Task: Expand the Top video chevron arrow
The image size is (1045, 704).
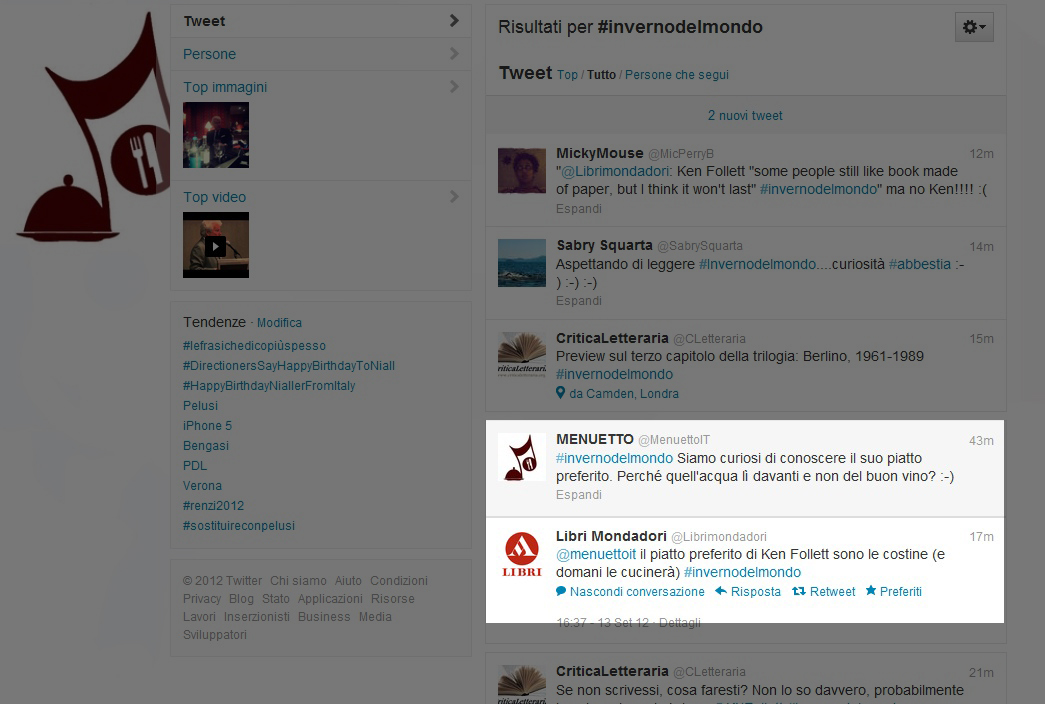Action: pyautogui.click(x=454, y=197)
